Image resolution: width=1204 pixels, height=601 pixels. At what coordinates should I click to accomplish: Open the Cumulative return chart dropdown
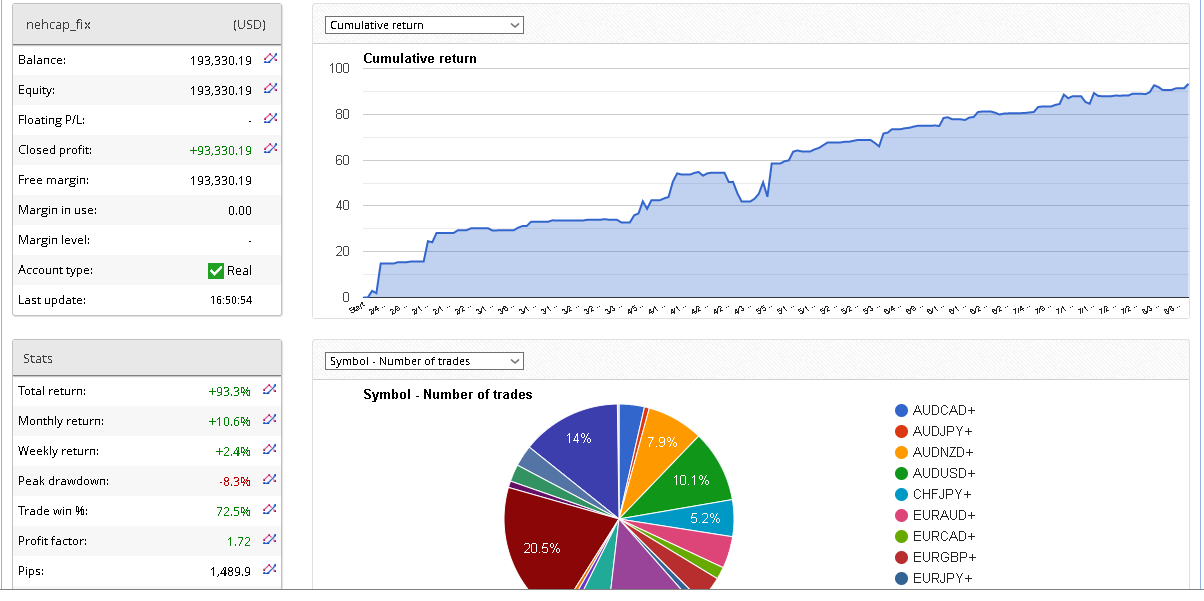[x=424, y=25]
